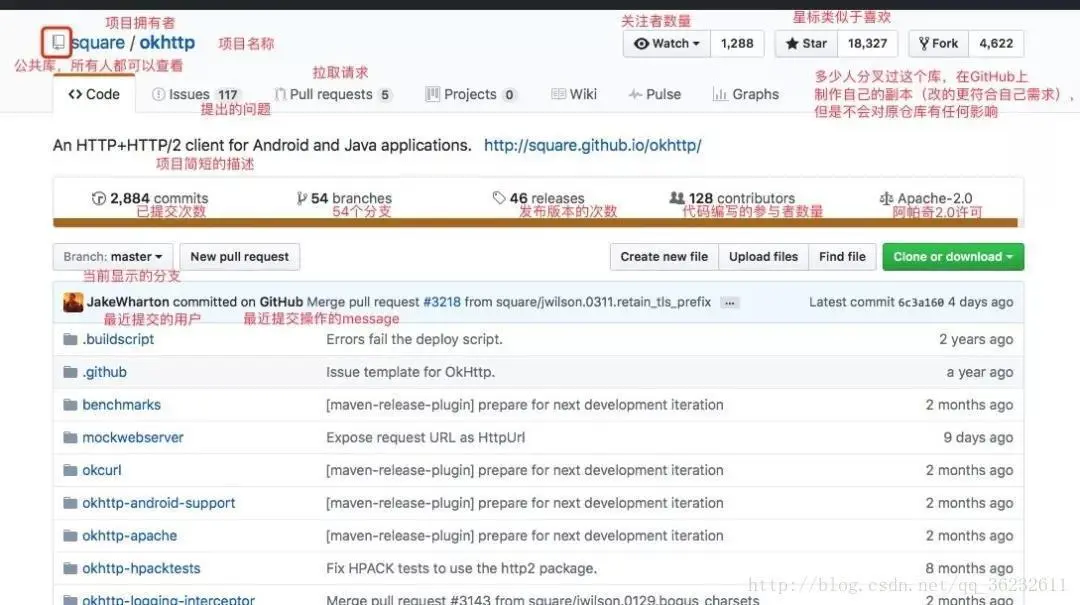
Task: Expand the truncated commit message with ellipsis
Action: click(729, 301)
